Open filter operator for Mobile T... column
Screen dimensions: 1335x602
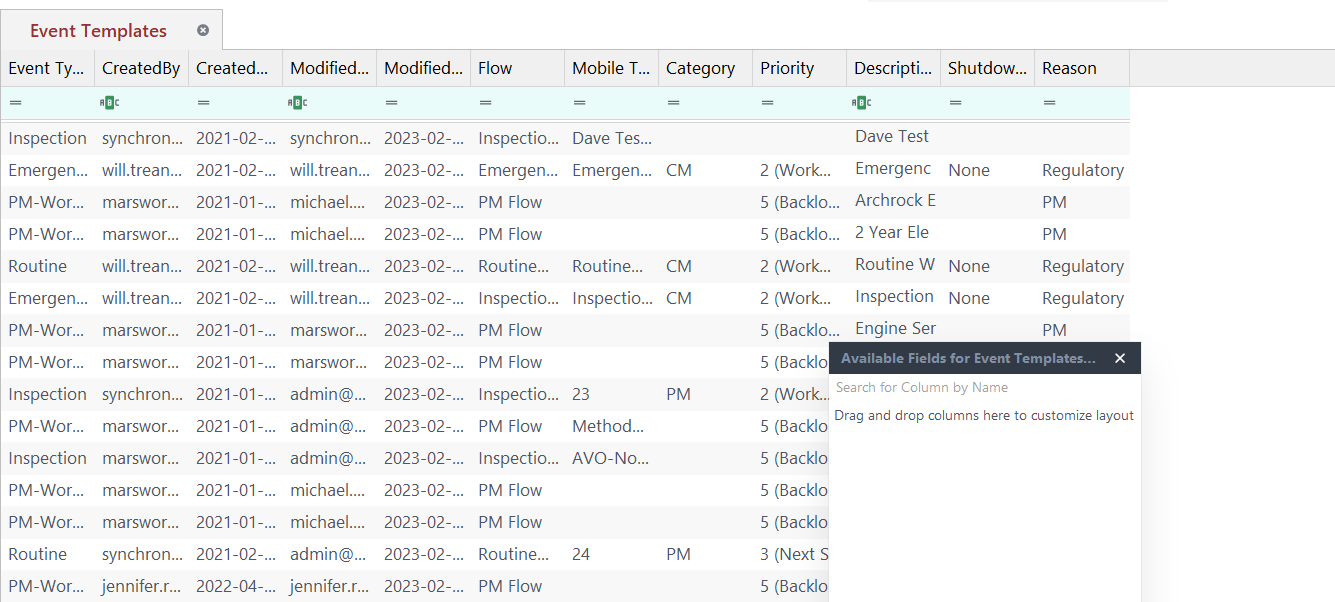[x=579, y=102]
